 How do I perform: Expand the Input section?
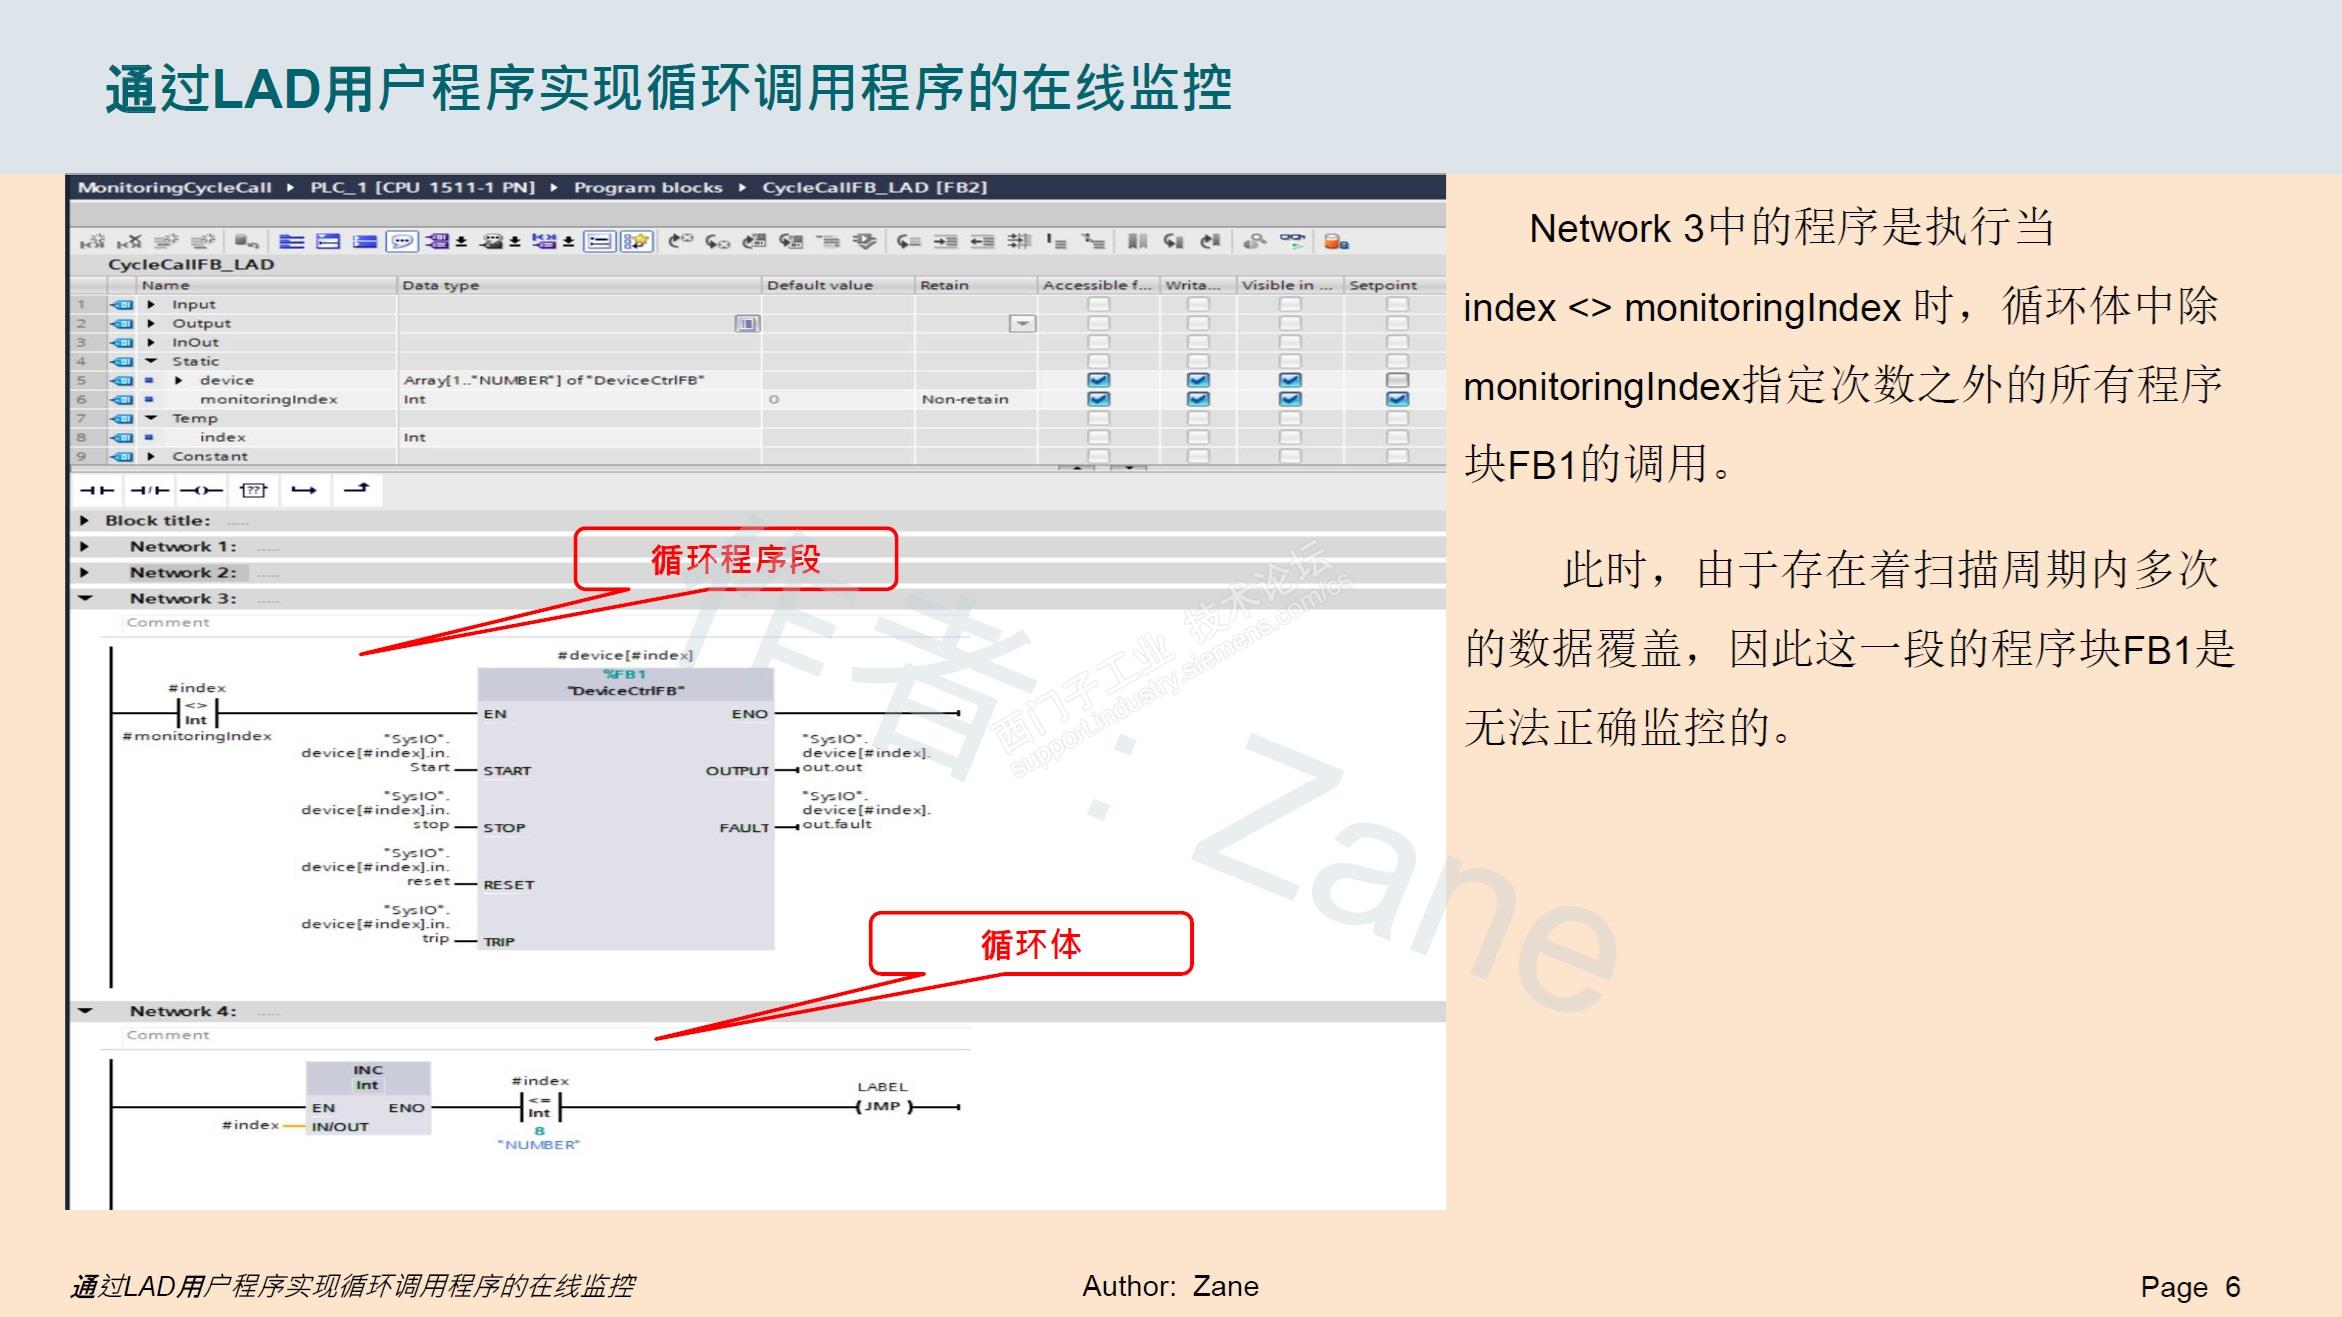coord(151,304)
